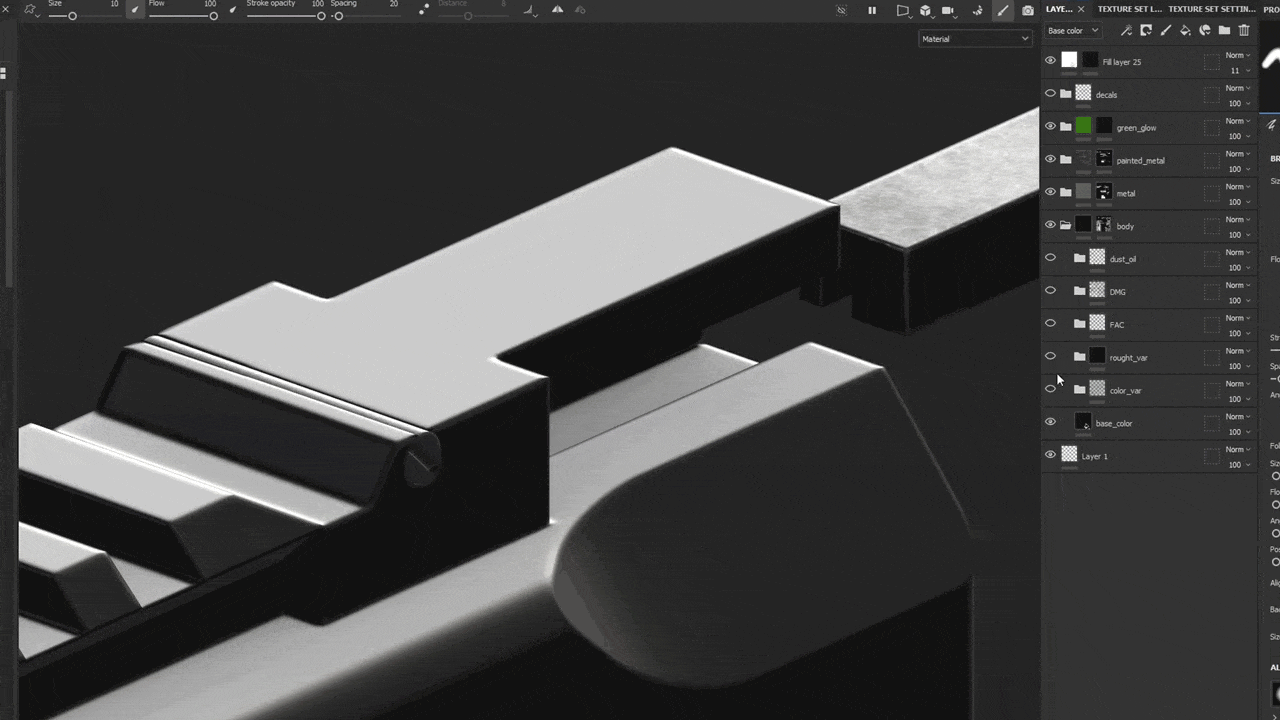
Task: Toggle visibility of the decals folder
Action: tap(1050, 94)
